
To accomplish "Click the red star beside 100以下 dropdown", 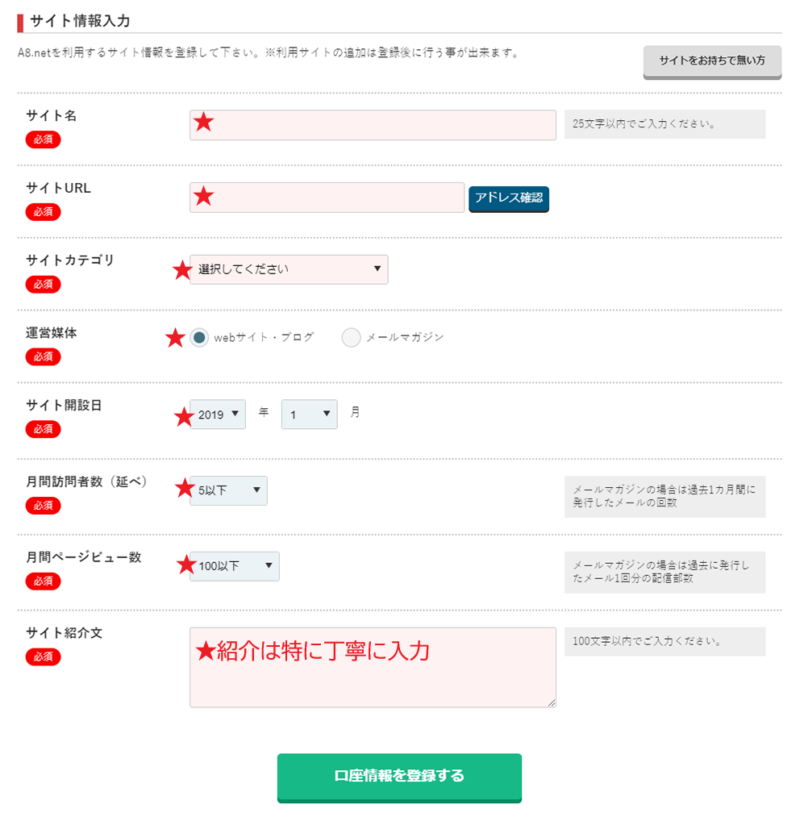I will click(186, 565).
